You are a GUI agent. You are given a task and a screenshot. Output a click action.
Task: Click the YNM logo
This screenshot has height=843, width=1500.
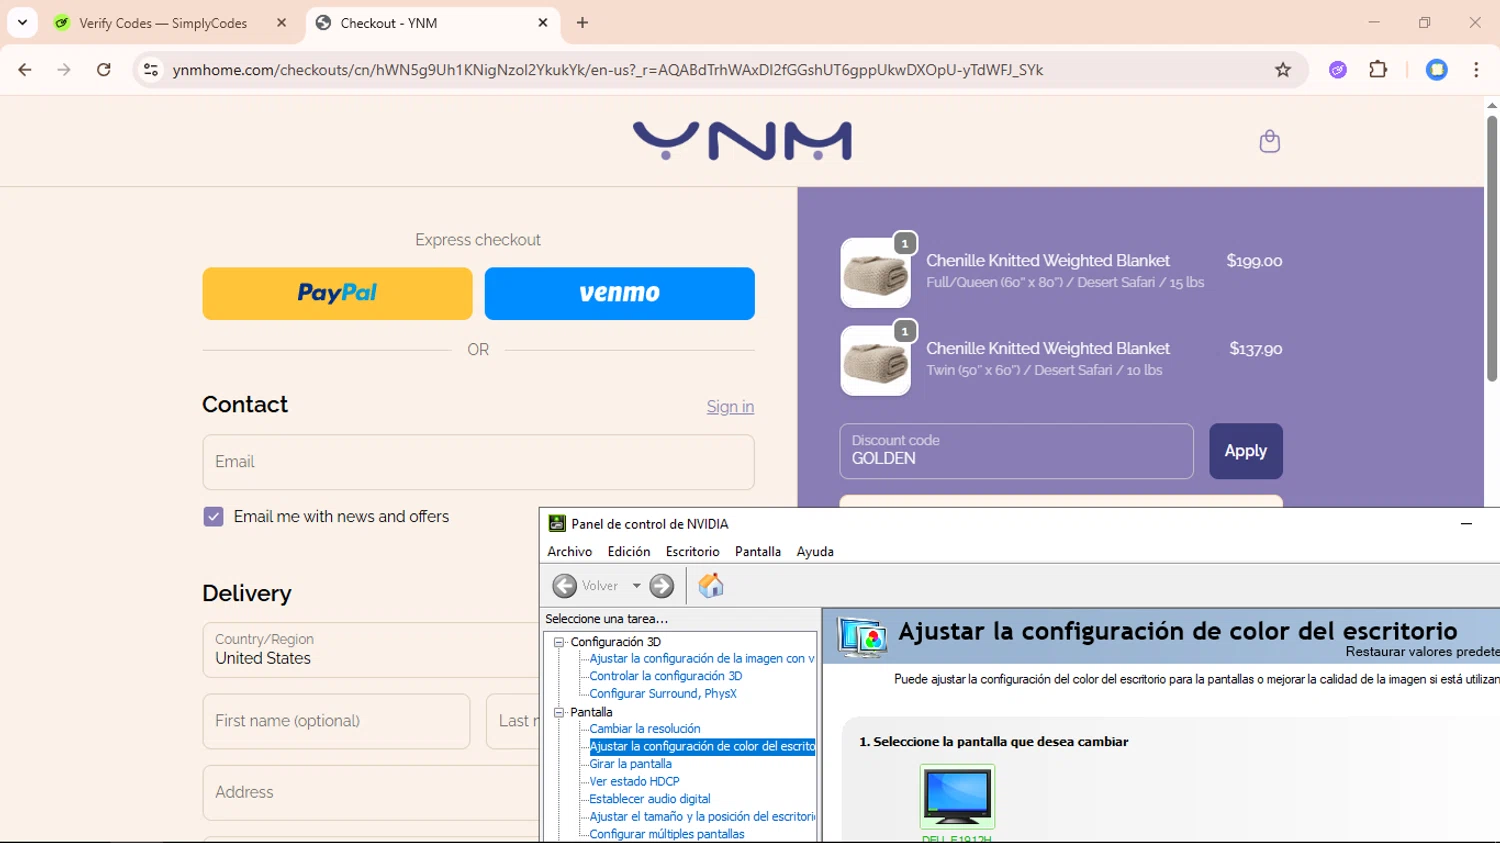[x=742, y=141]
